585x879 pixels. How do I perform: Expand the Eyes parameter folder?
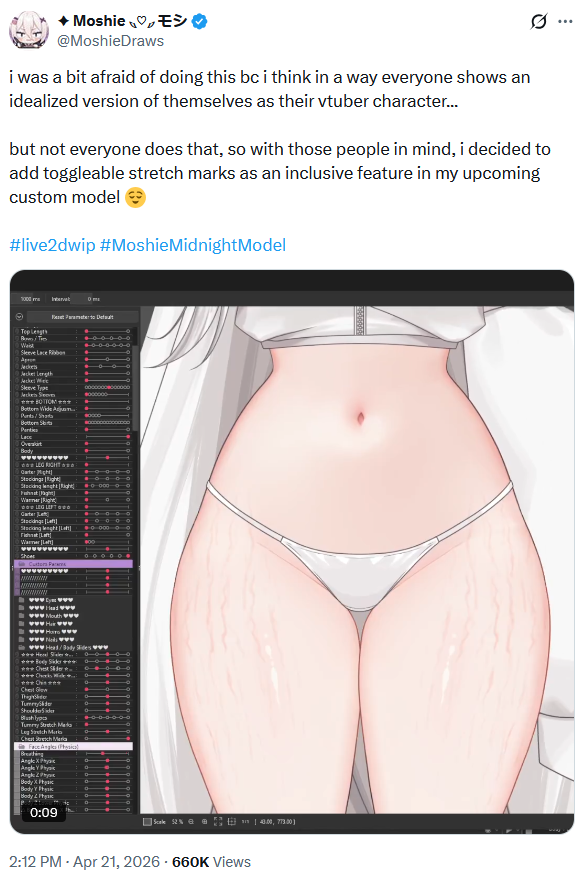point(21,600)
